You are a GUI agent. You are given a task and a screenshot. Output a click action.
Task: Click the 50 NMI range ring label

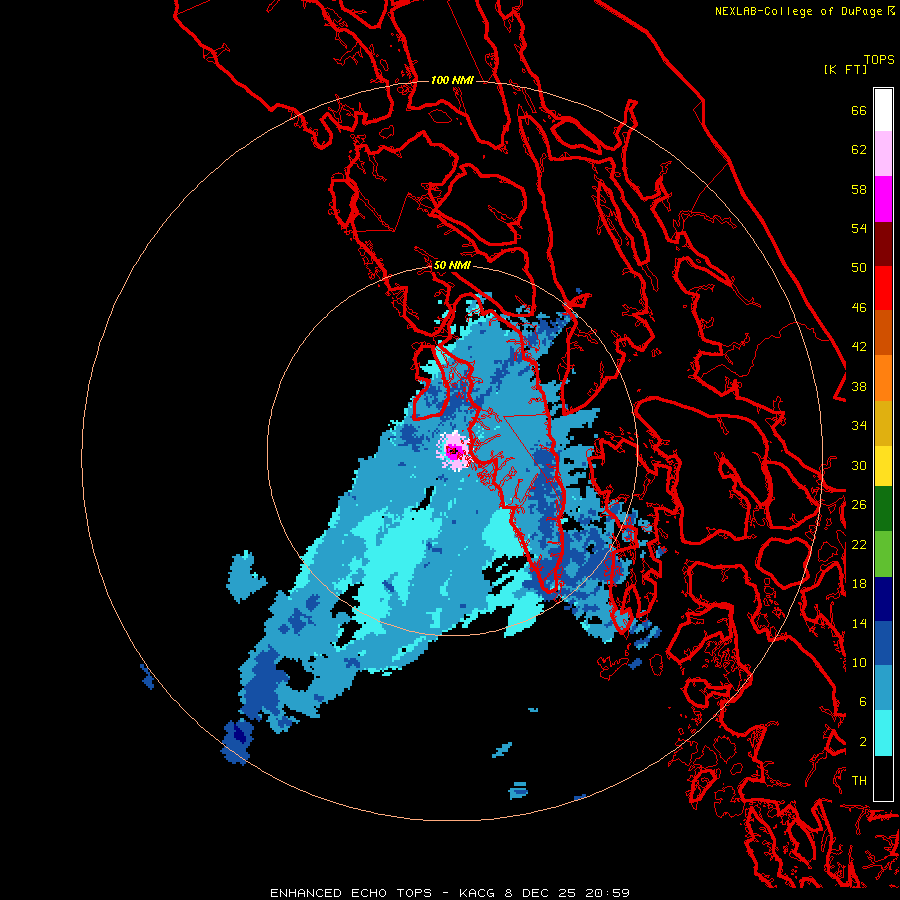[452, 265]
